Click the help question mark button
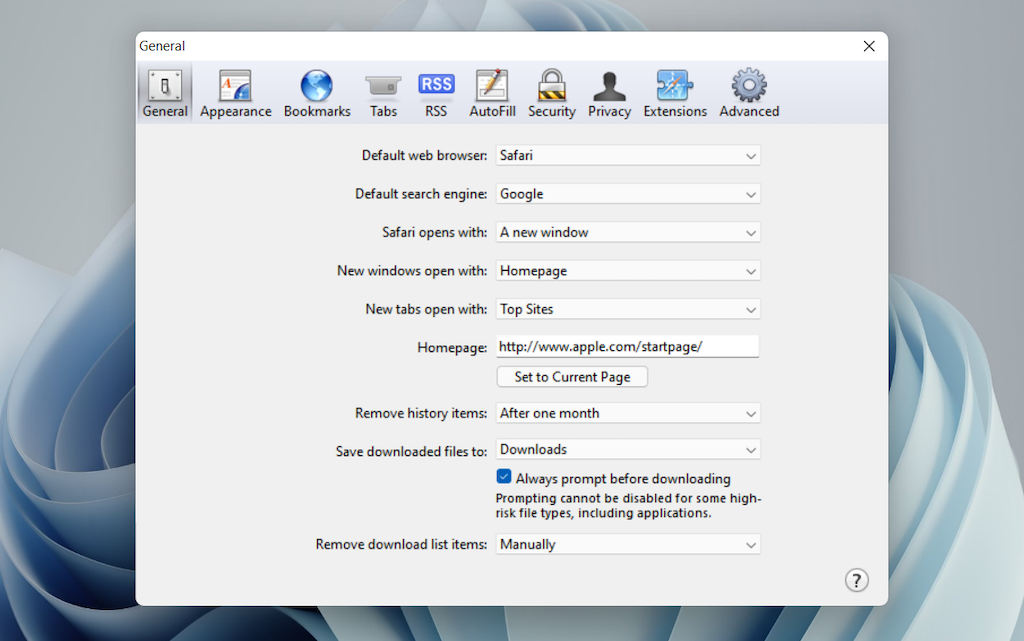 (x=856, y=580)
